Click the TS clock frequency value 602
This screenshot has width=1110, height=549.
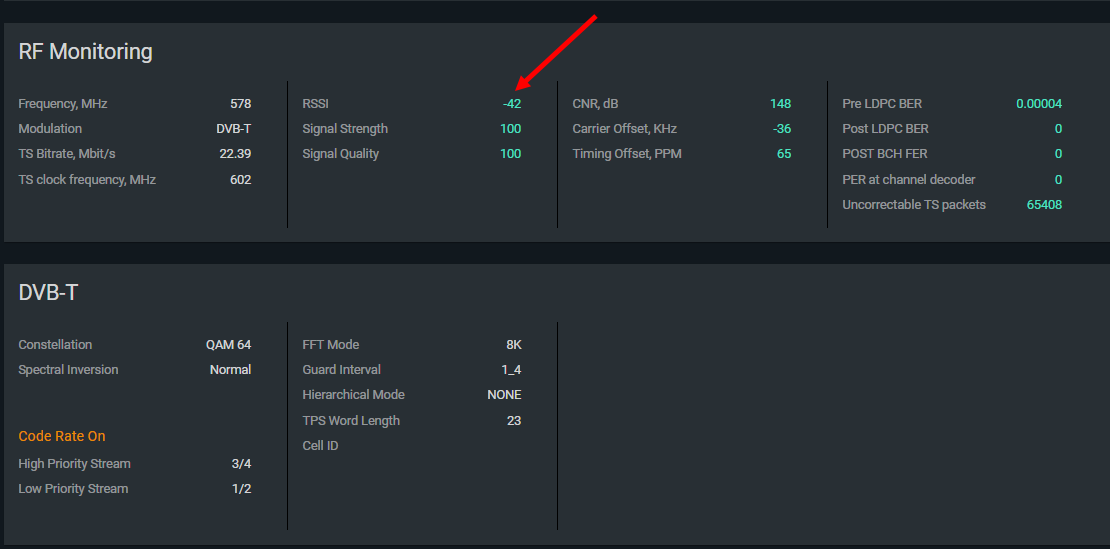(x=240, y=180)
